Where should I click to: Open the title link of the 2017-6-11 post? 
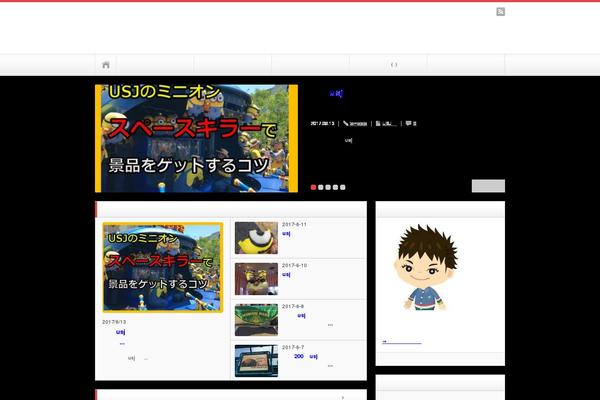(286, 234)
